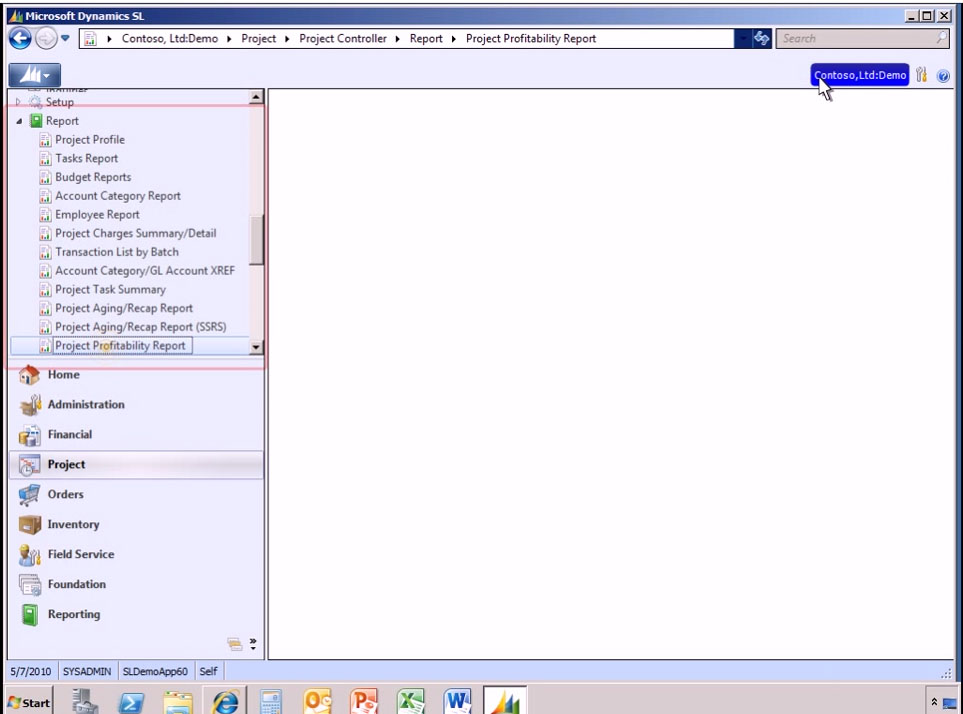The height and width of the screenshot is (714, 963).
Task: Open Transaction List by Batch
Action: 117,252
